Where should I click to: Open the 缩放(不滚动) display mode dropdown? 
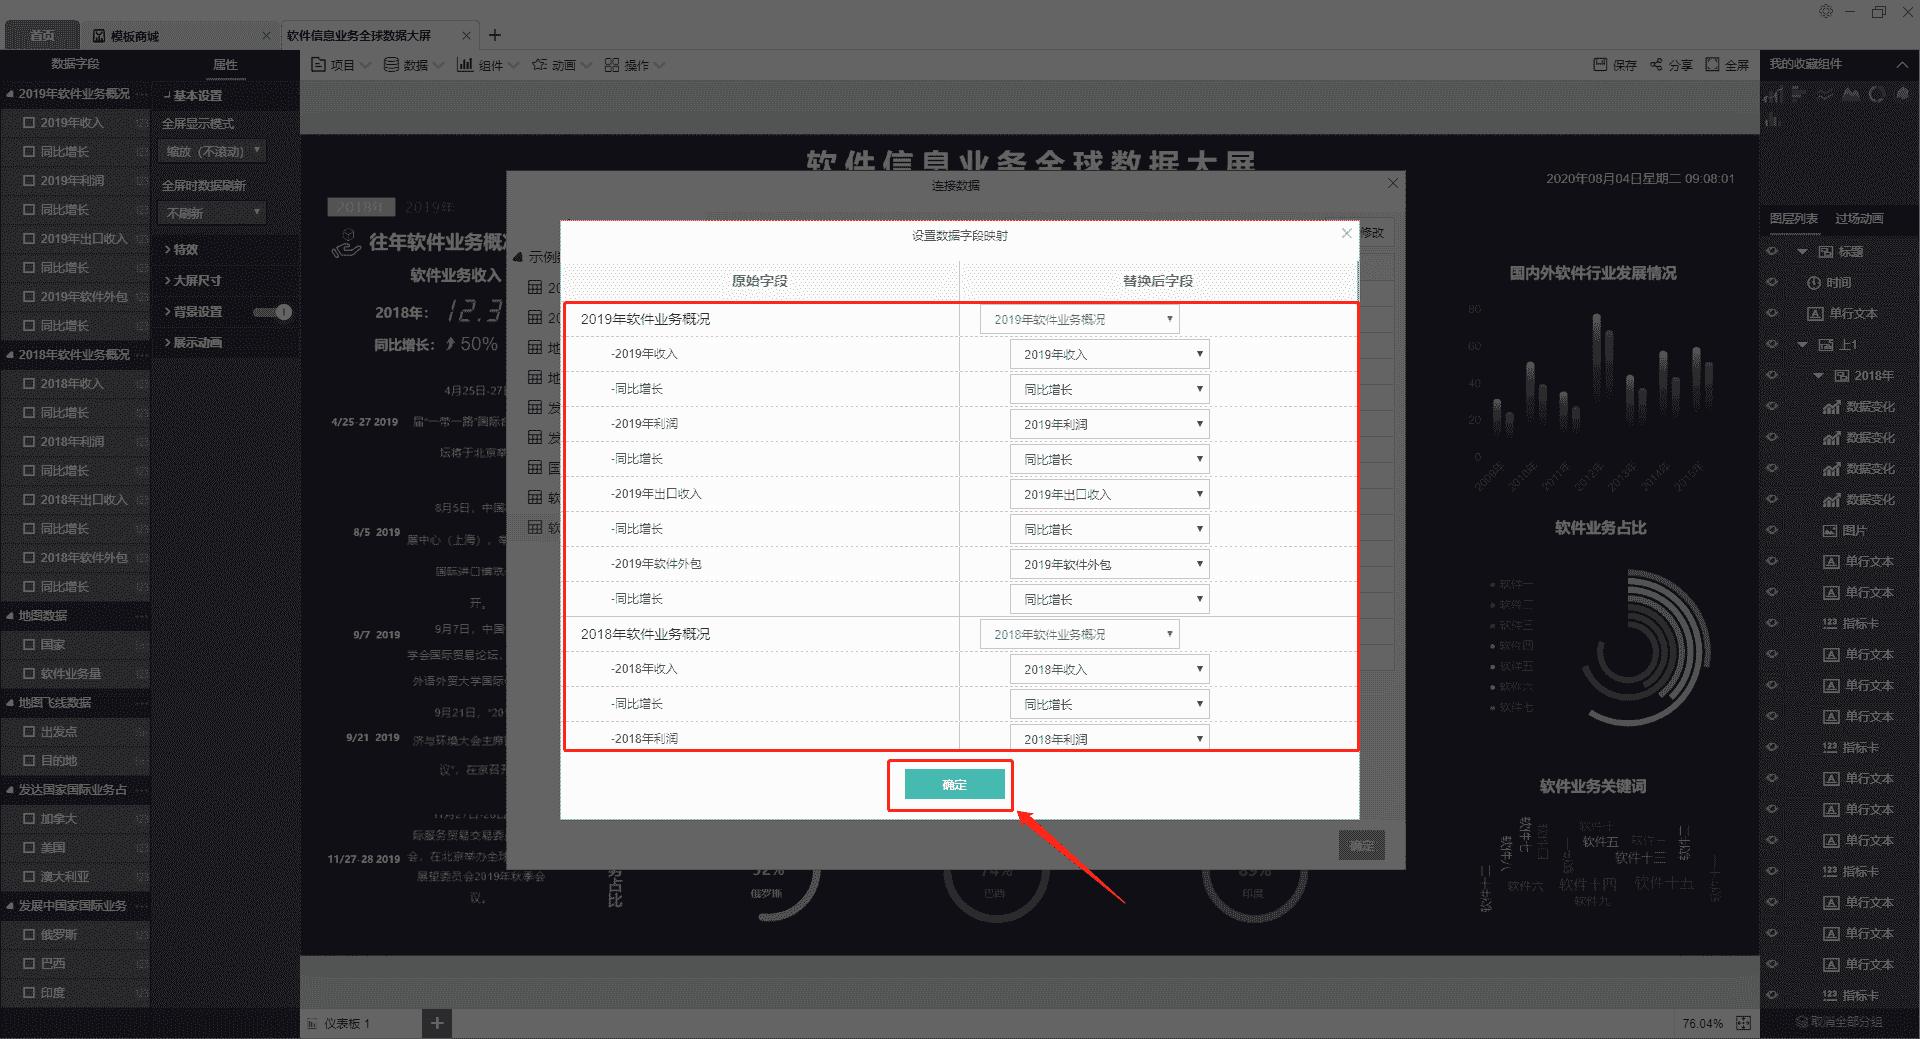point(213,152)
